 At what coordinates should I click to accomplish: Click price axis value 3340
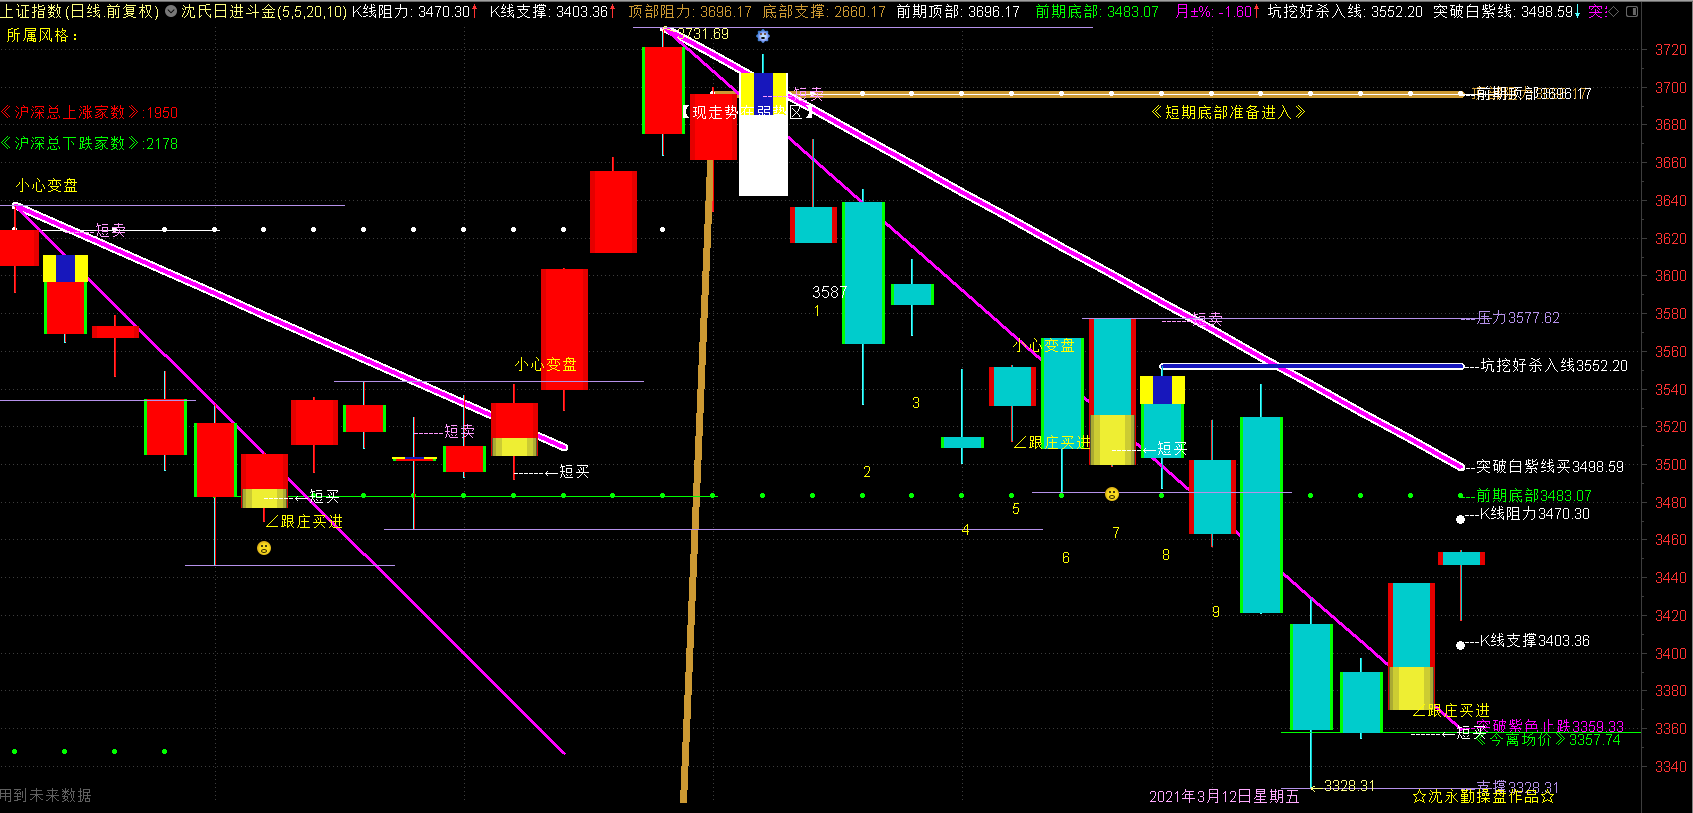(1671, 767)
